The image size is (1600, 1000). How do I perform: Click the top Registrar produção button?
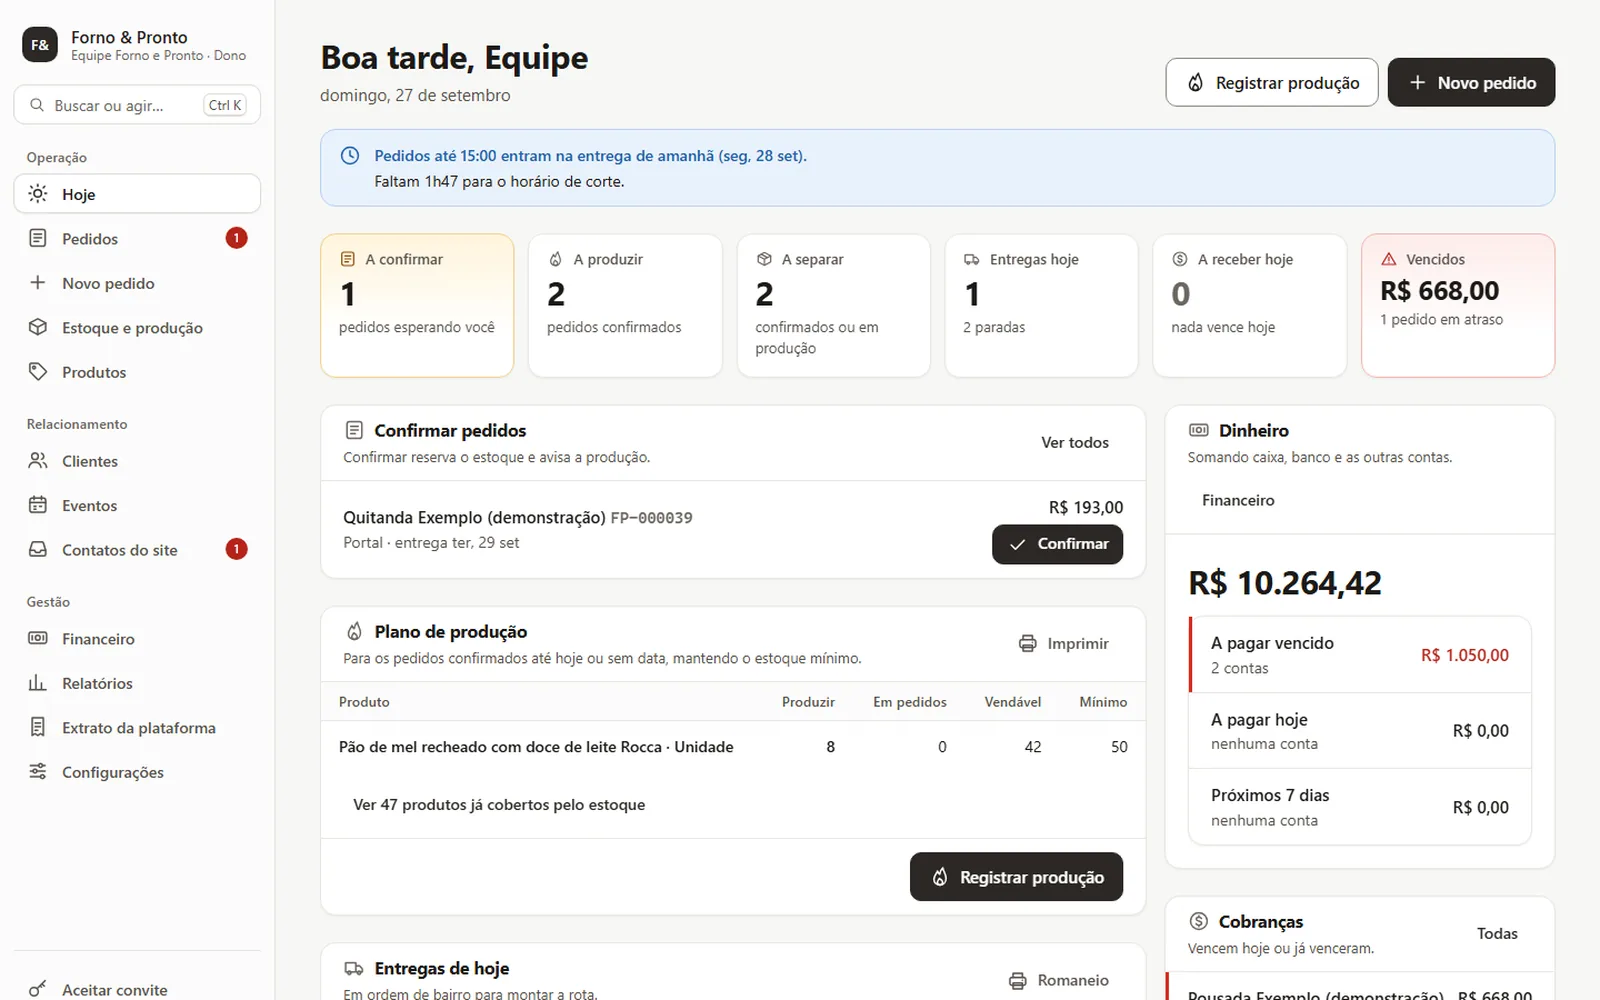1272,82
